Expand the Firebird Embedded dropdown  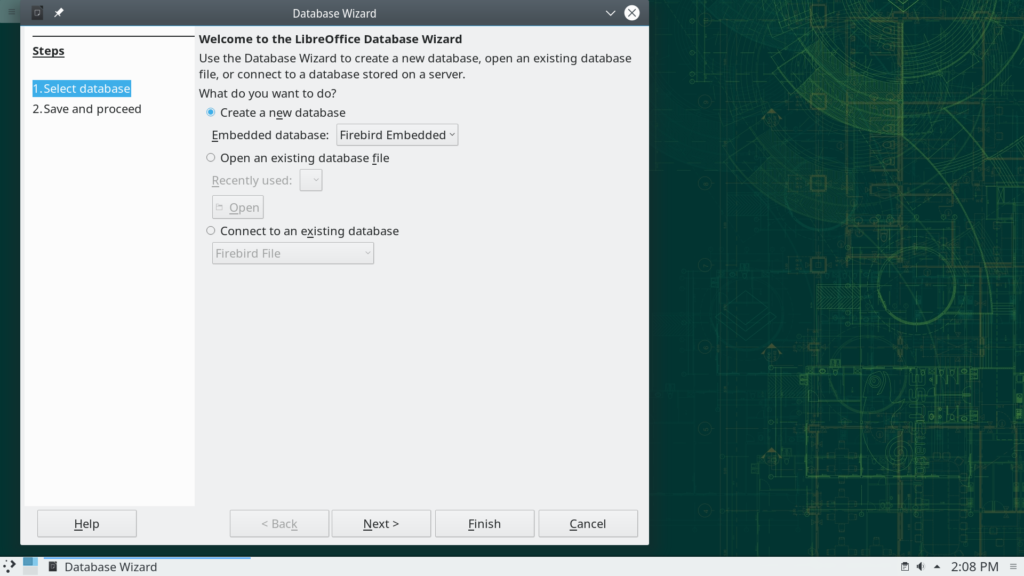(x=397, y=135)
